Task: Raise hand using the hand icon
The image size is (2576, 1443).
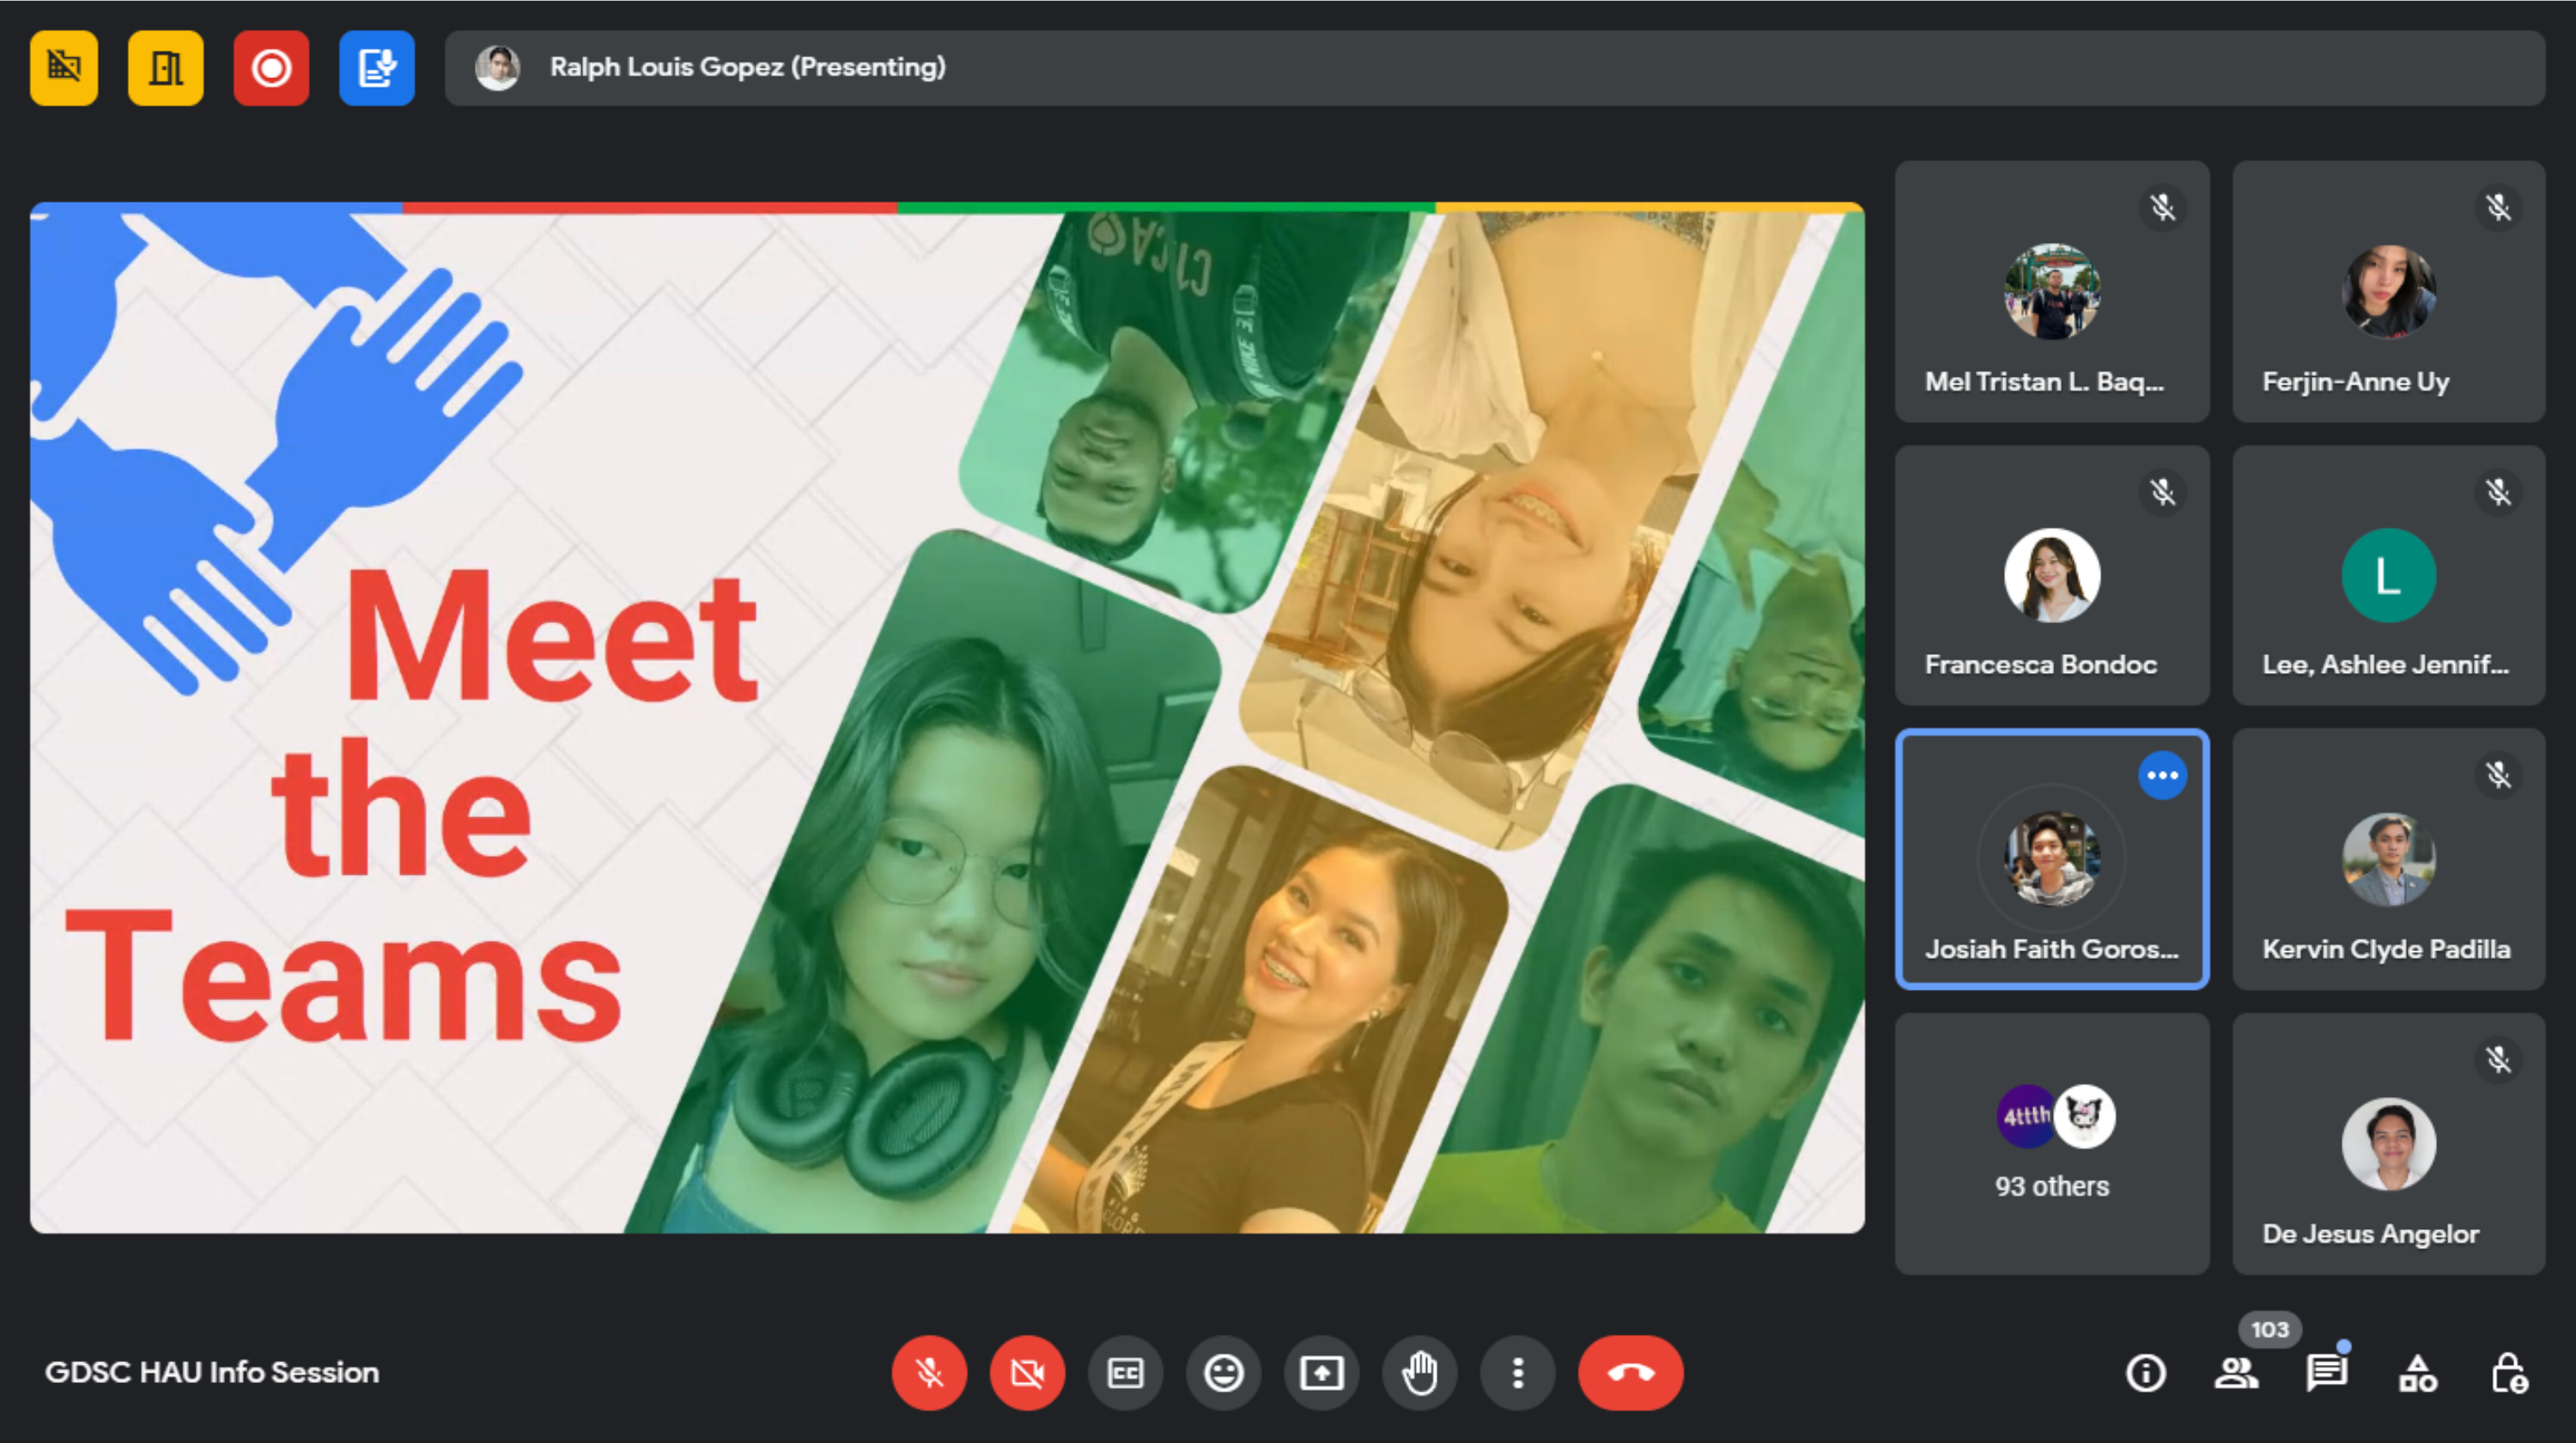Action: 1419,1373
